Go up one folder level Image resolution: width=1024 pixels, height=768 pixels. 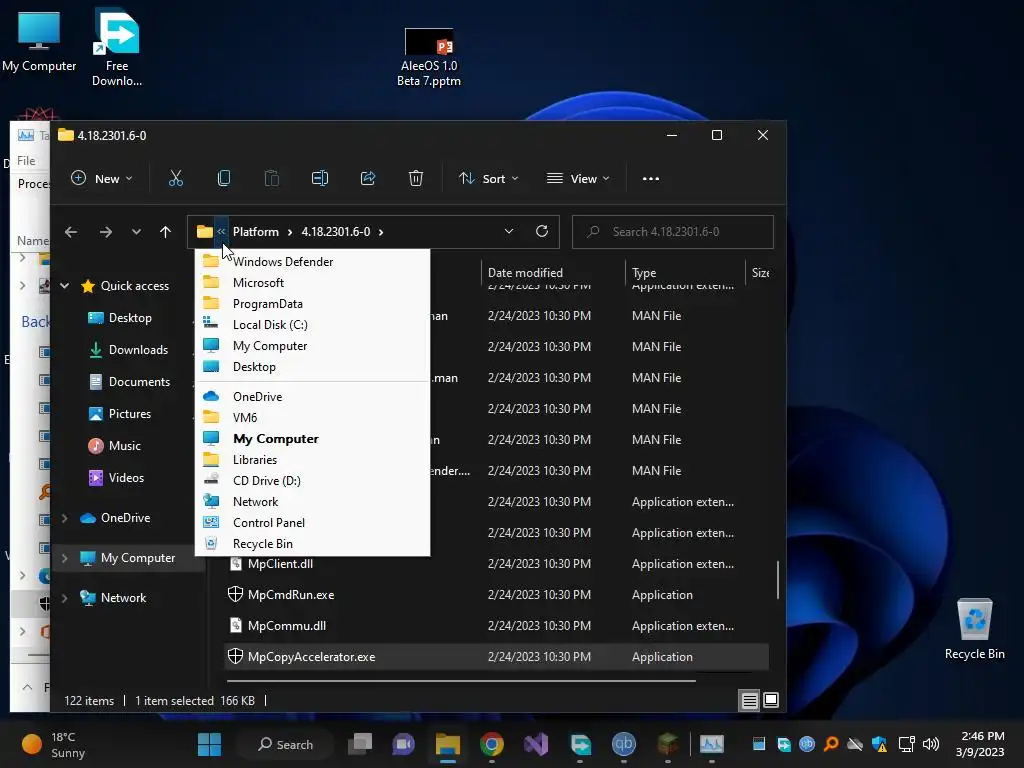pos(165,232)
